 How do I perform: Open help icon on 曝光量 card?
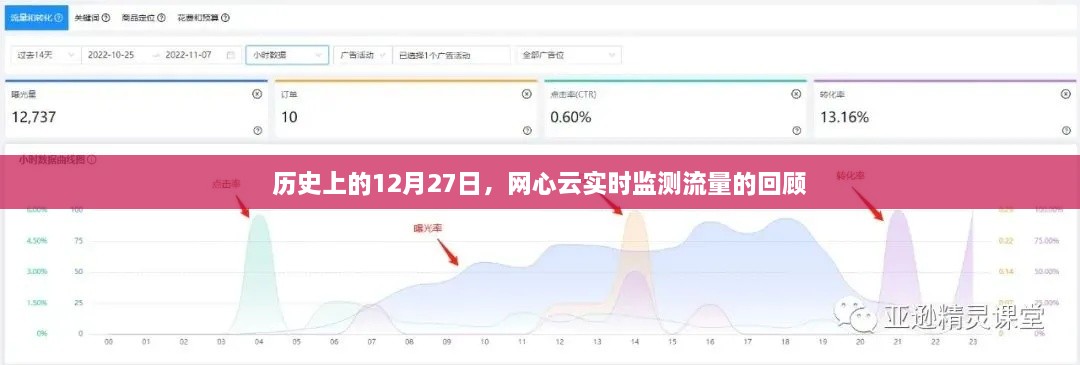pyautogui.click(x=258, y=130)
